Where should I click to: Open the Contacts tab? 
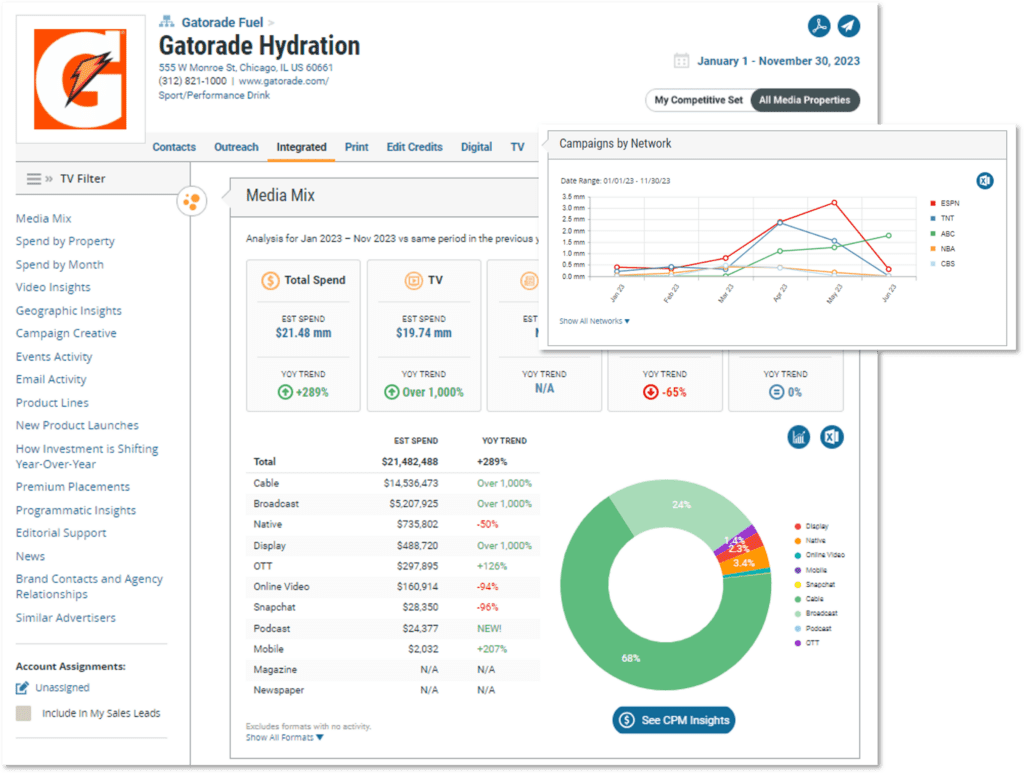[174, 147]
